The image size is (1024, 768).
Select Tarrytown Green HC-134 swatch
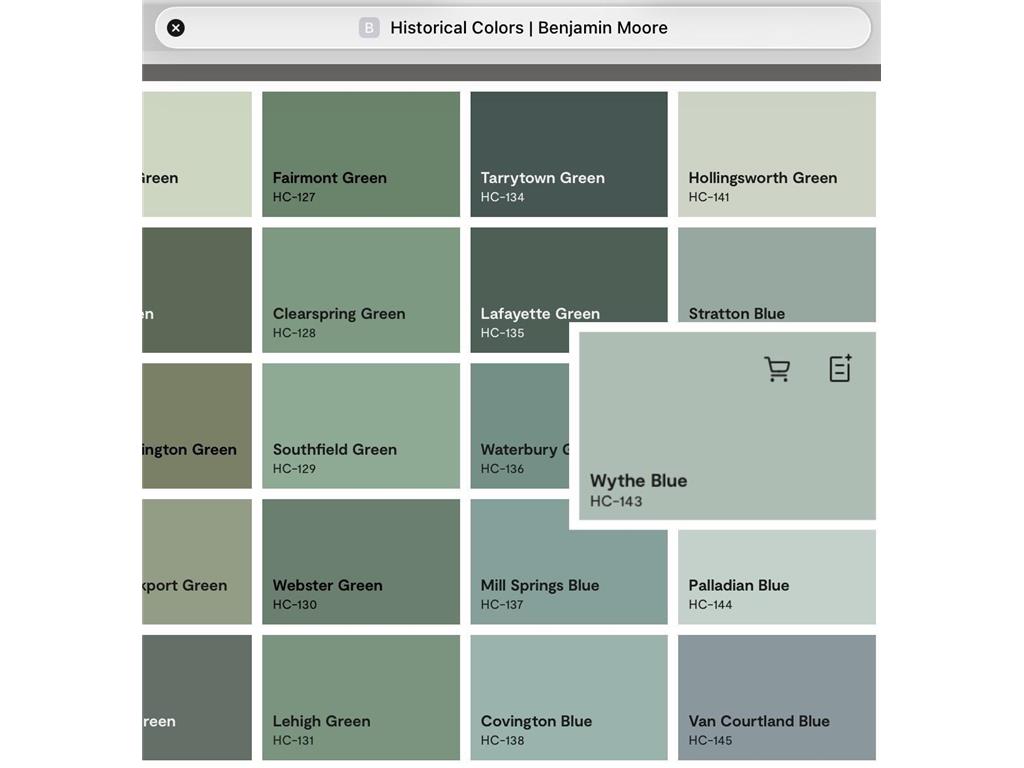(569, 154)
